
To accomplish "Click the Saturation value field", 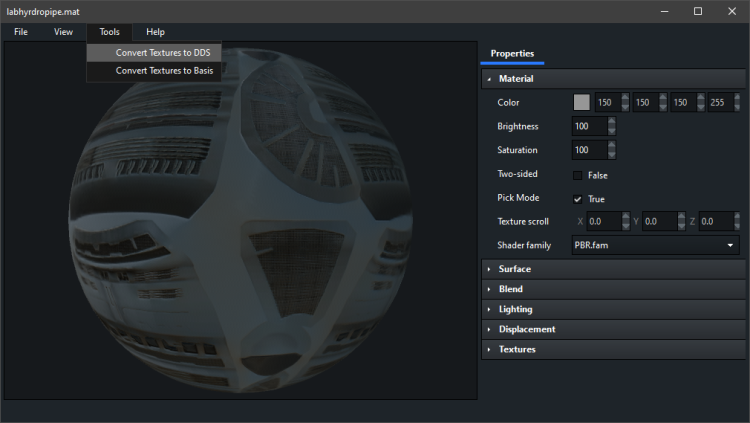I will point(589,151).
